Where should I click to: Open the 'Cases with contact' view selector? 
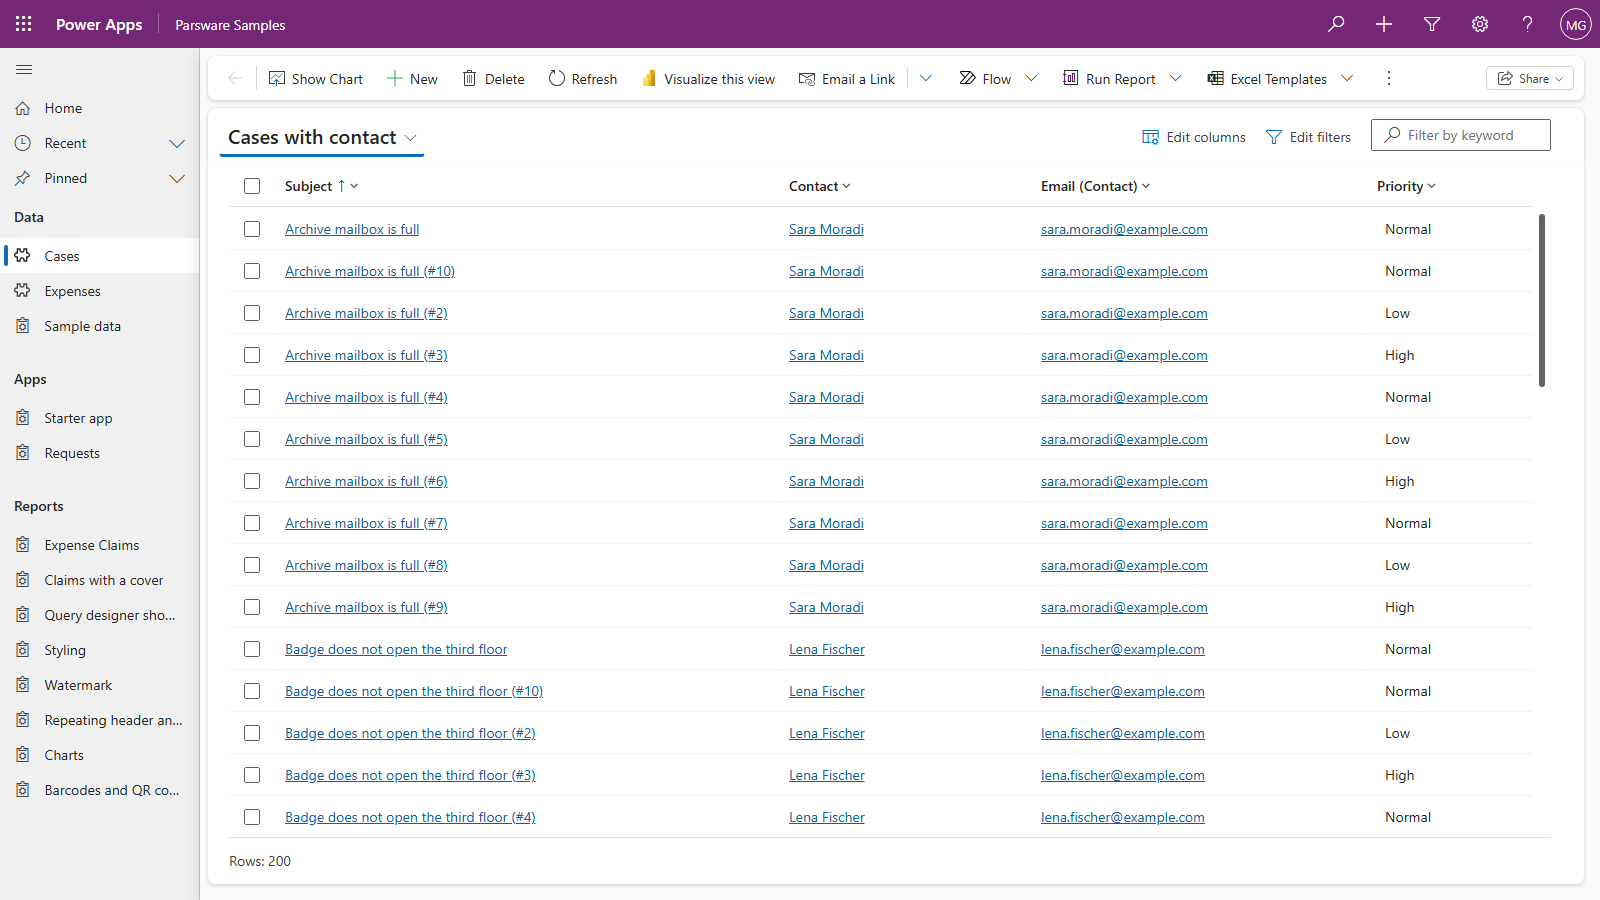(x=322, y=137)
